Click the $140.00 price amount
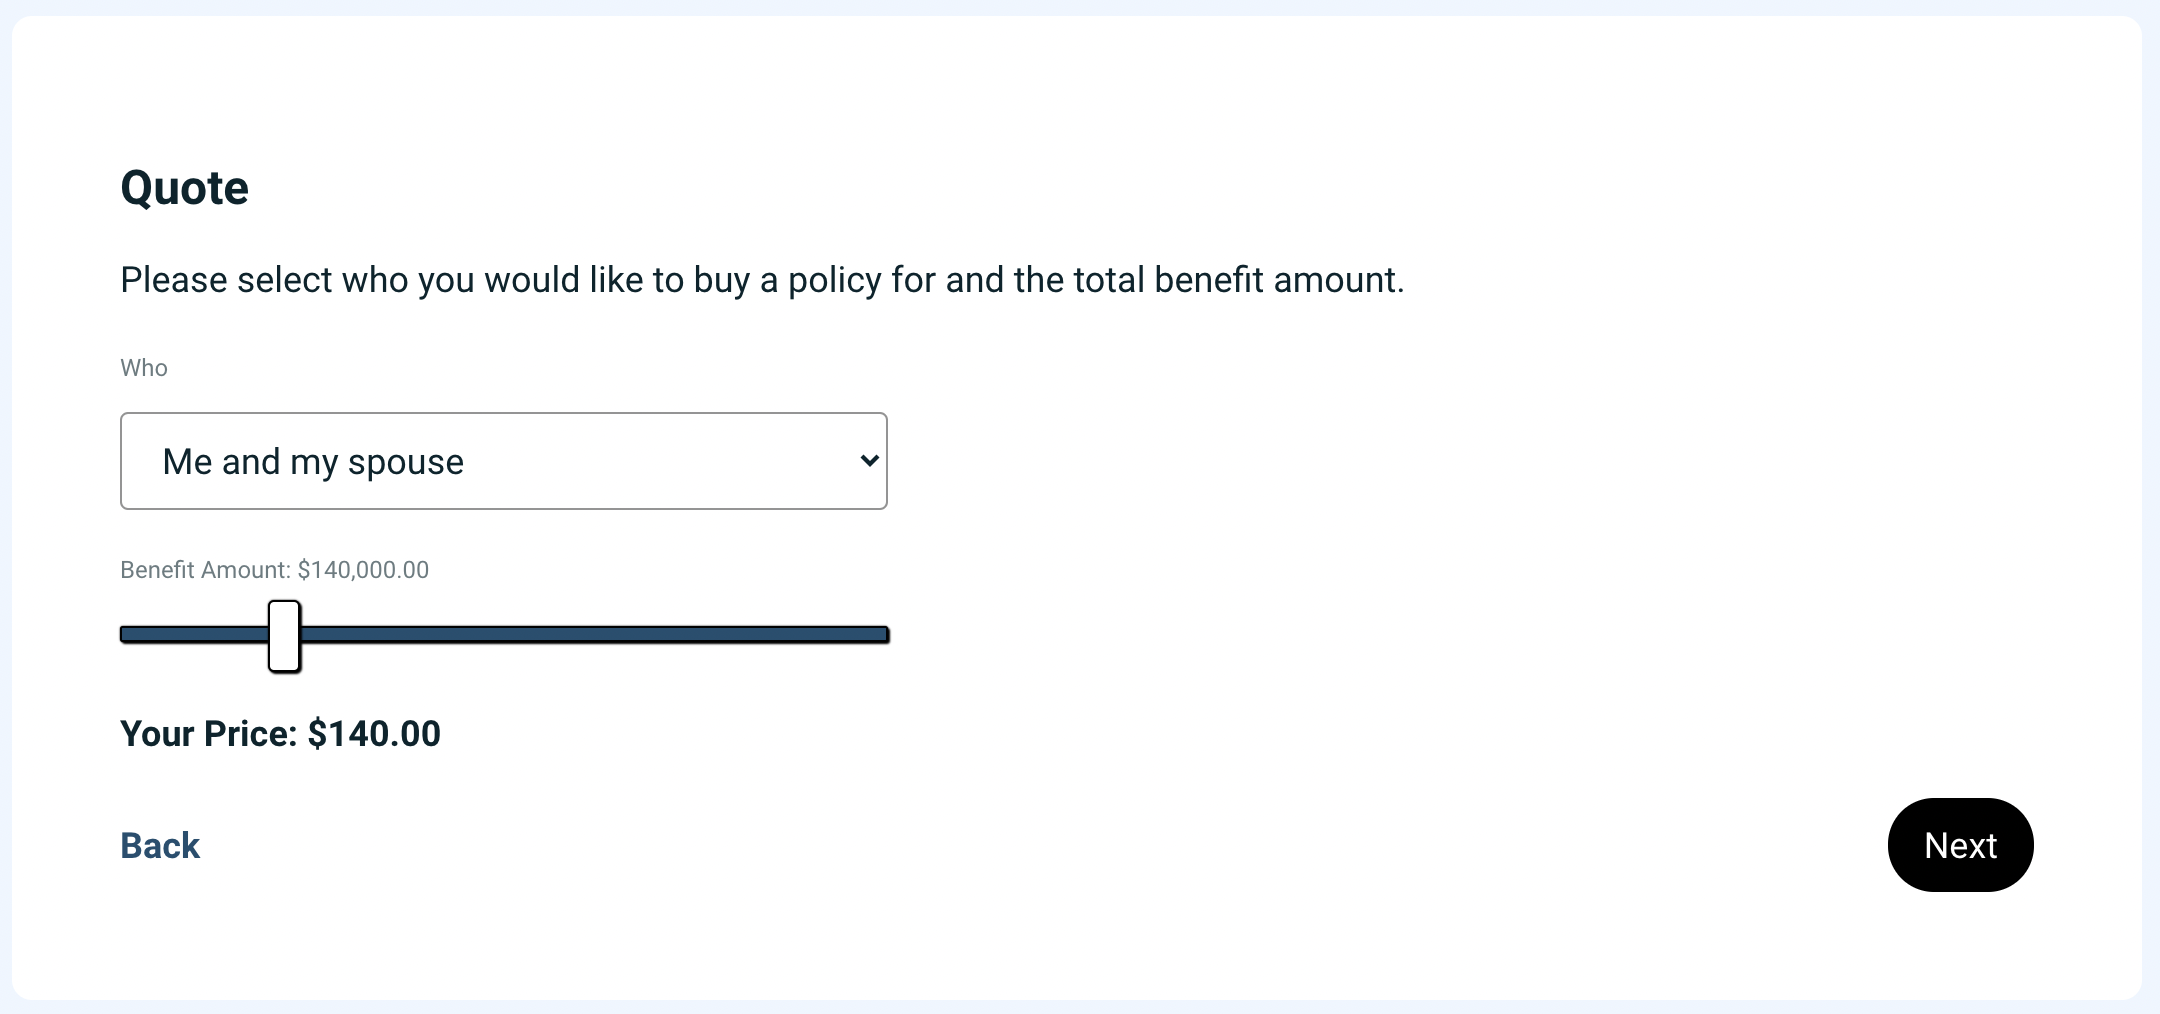 374,734
